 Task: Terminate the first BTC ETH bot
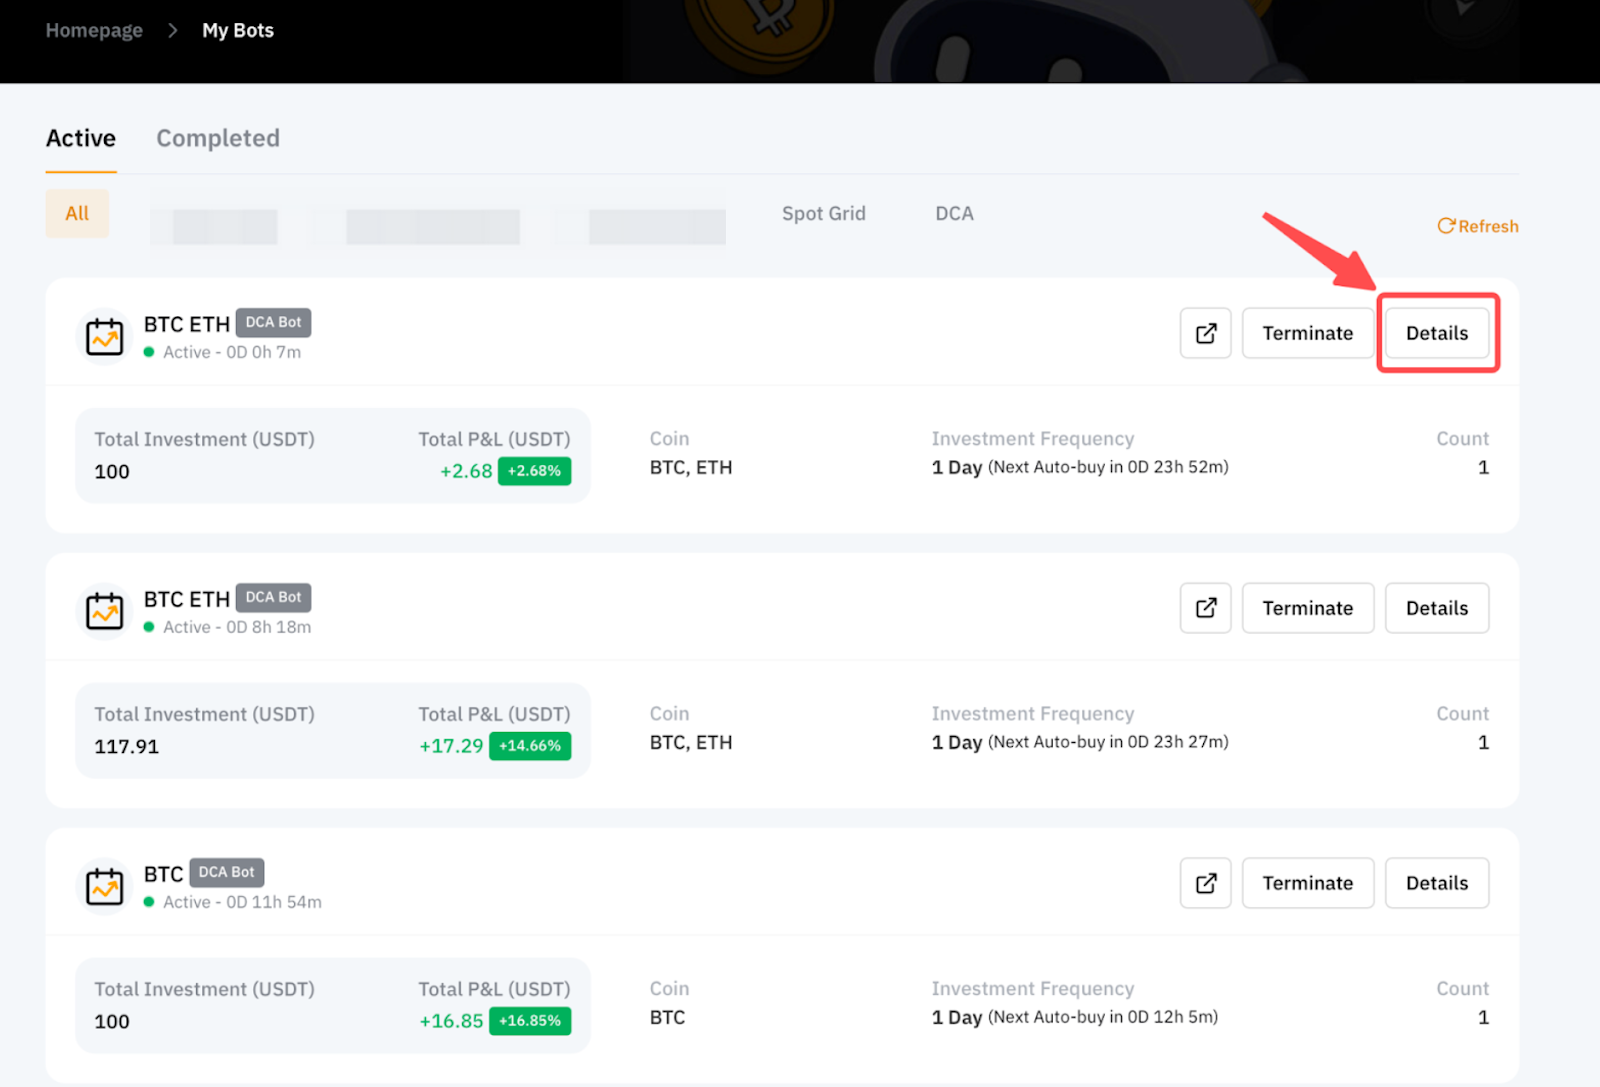pos(1307,333)
